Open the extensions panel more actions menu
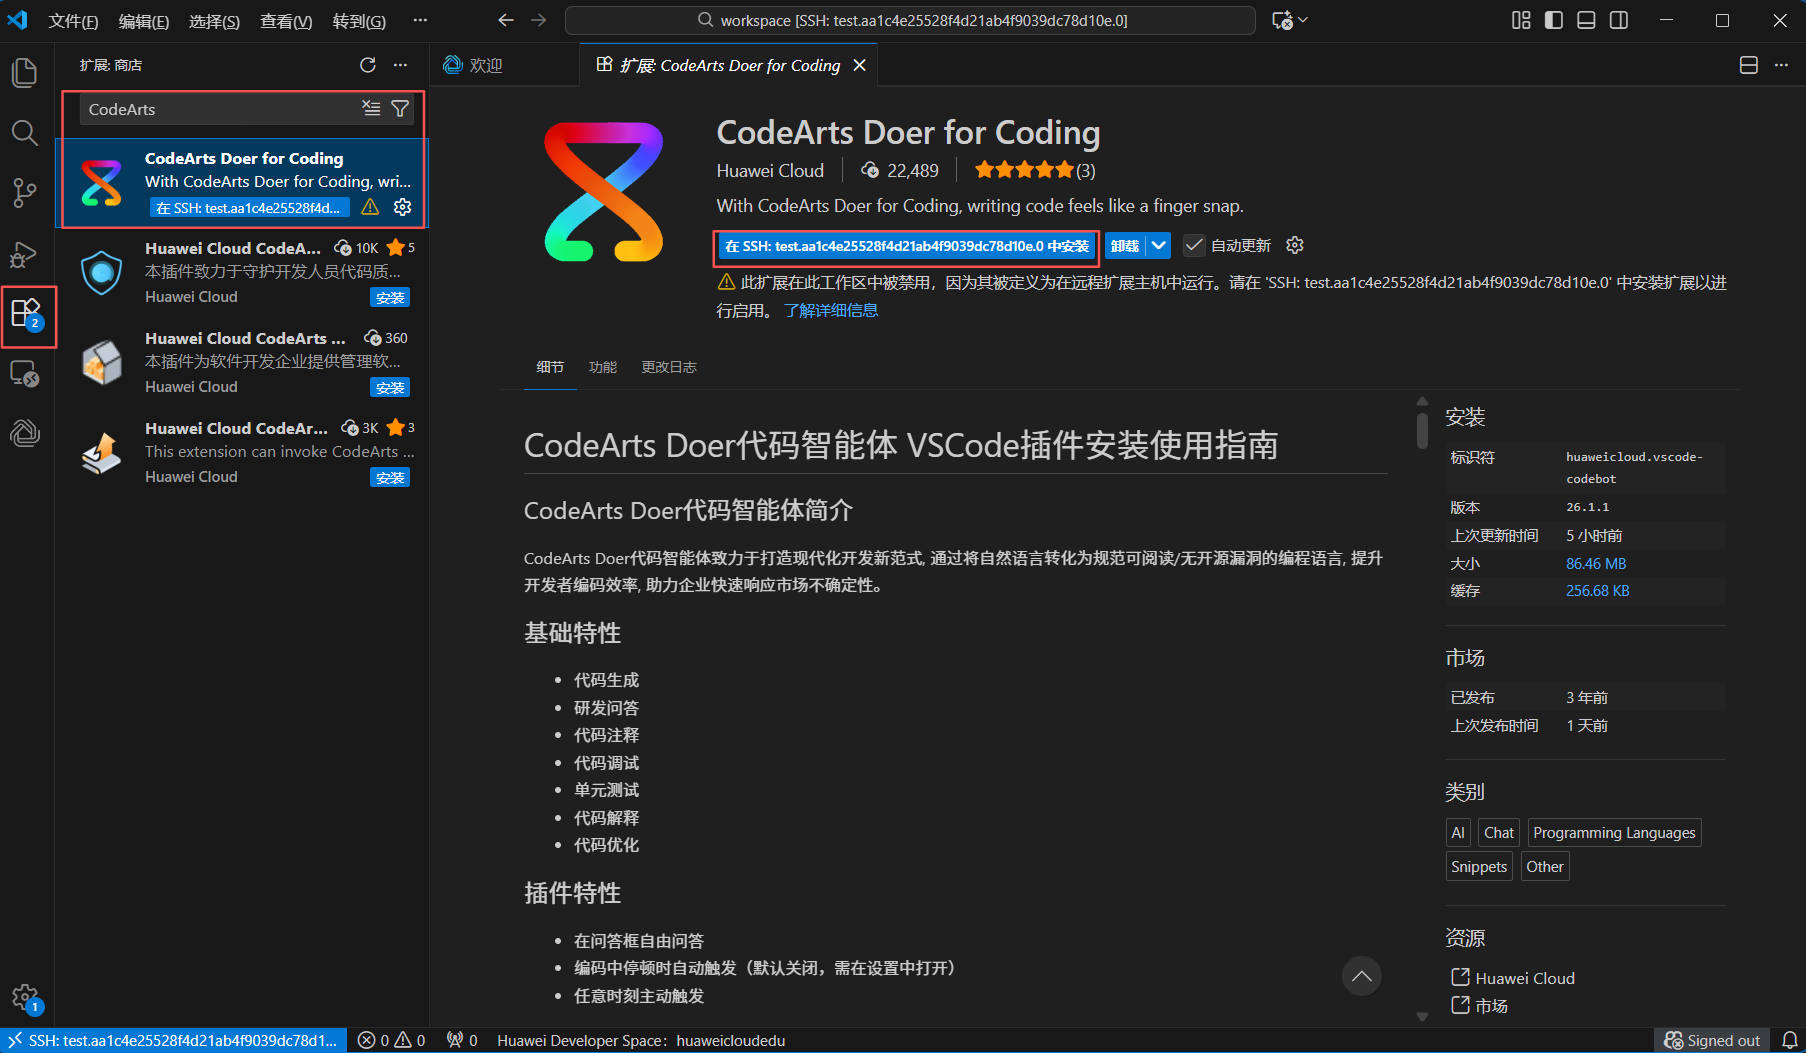This screenshot has width=1806, height=1053. coord(401,65)
